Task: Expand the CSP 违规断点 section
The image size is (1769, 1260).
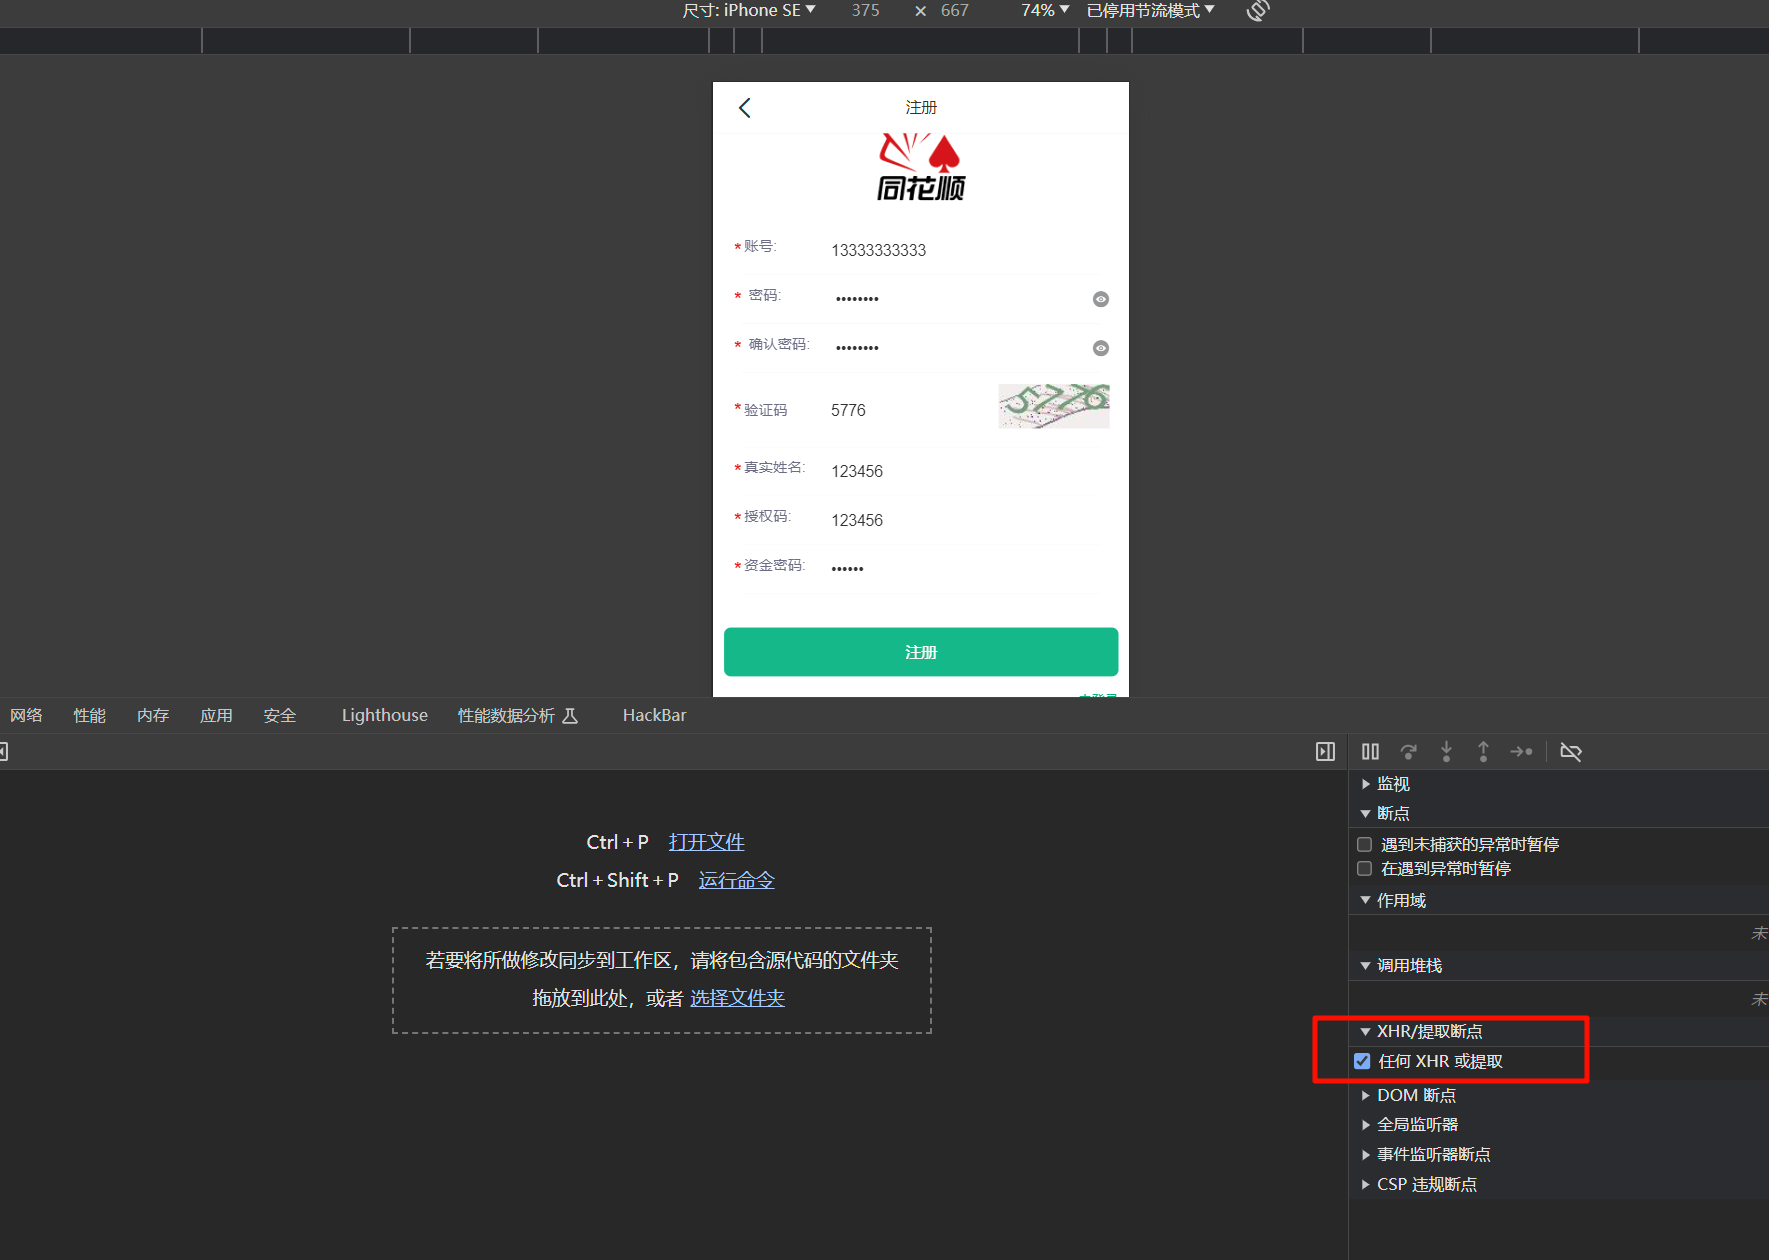Action: point(1427,1184)
